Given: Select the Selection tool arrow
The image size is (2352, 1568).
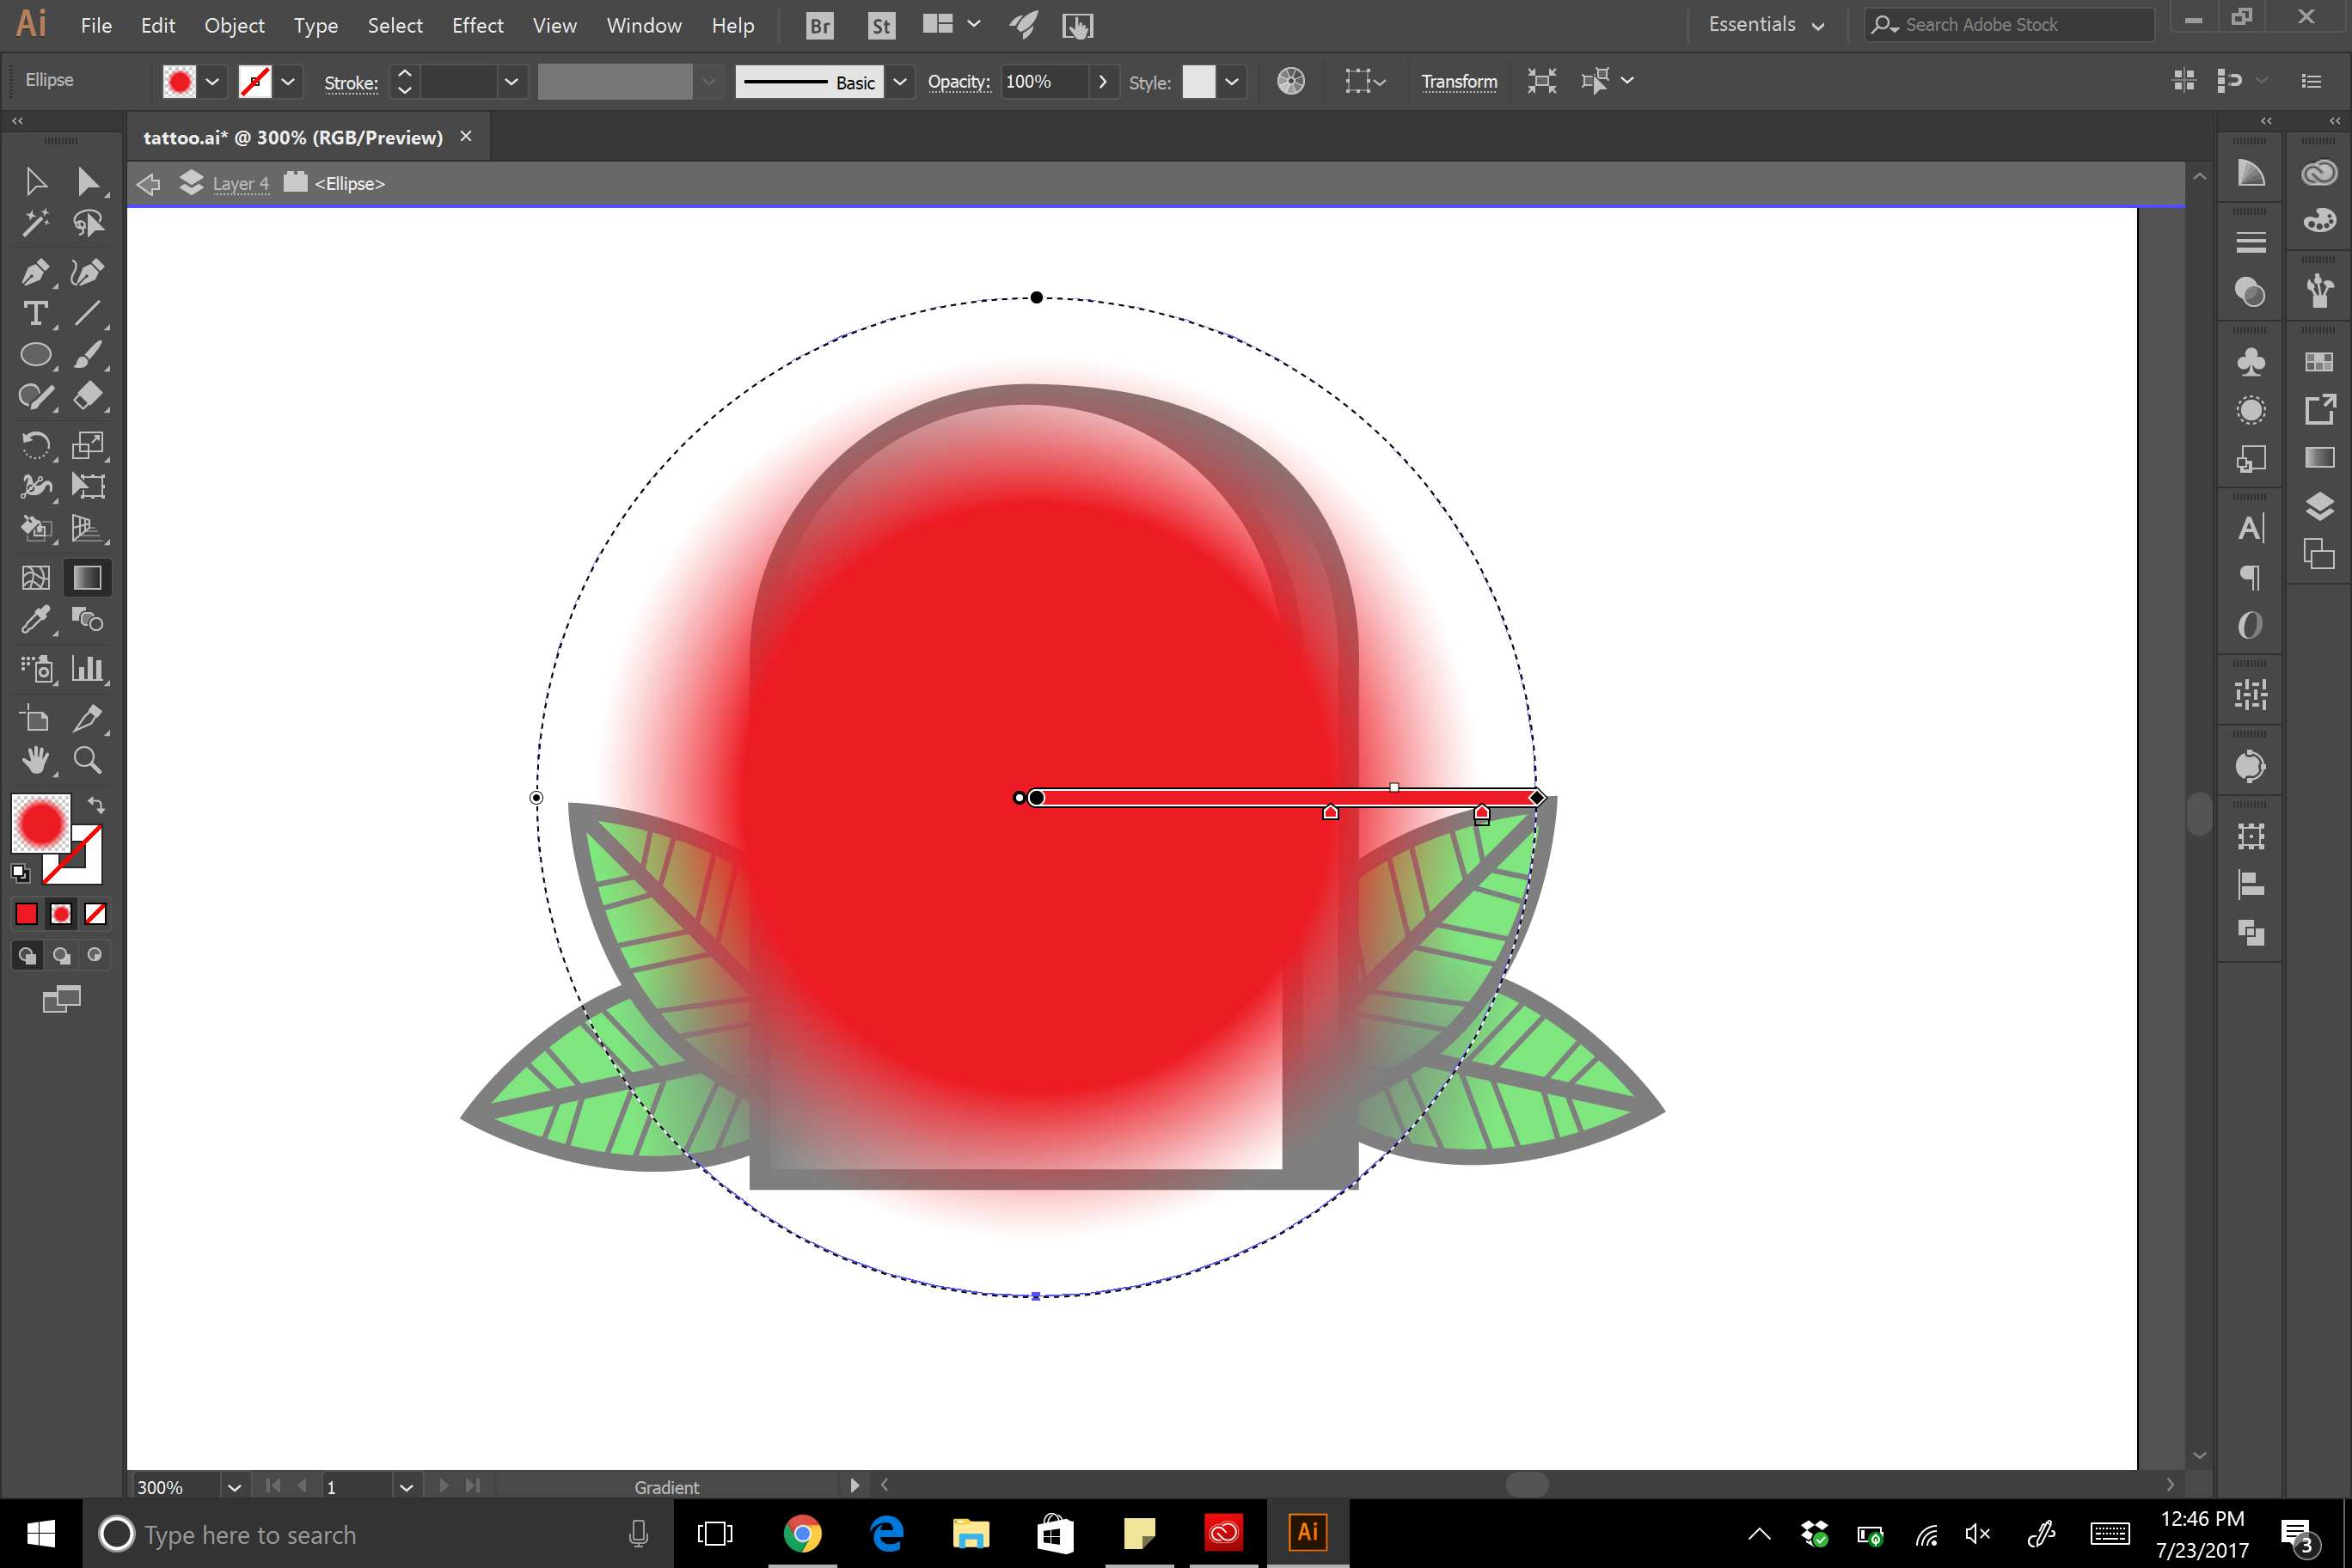Looking at the screenshot, I should pos(36,181).
